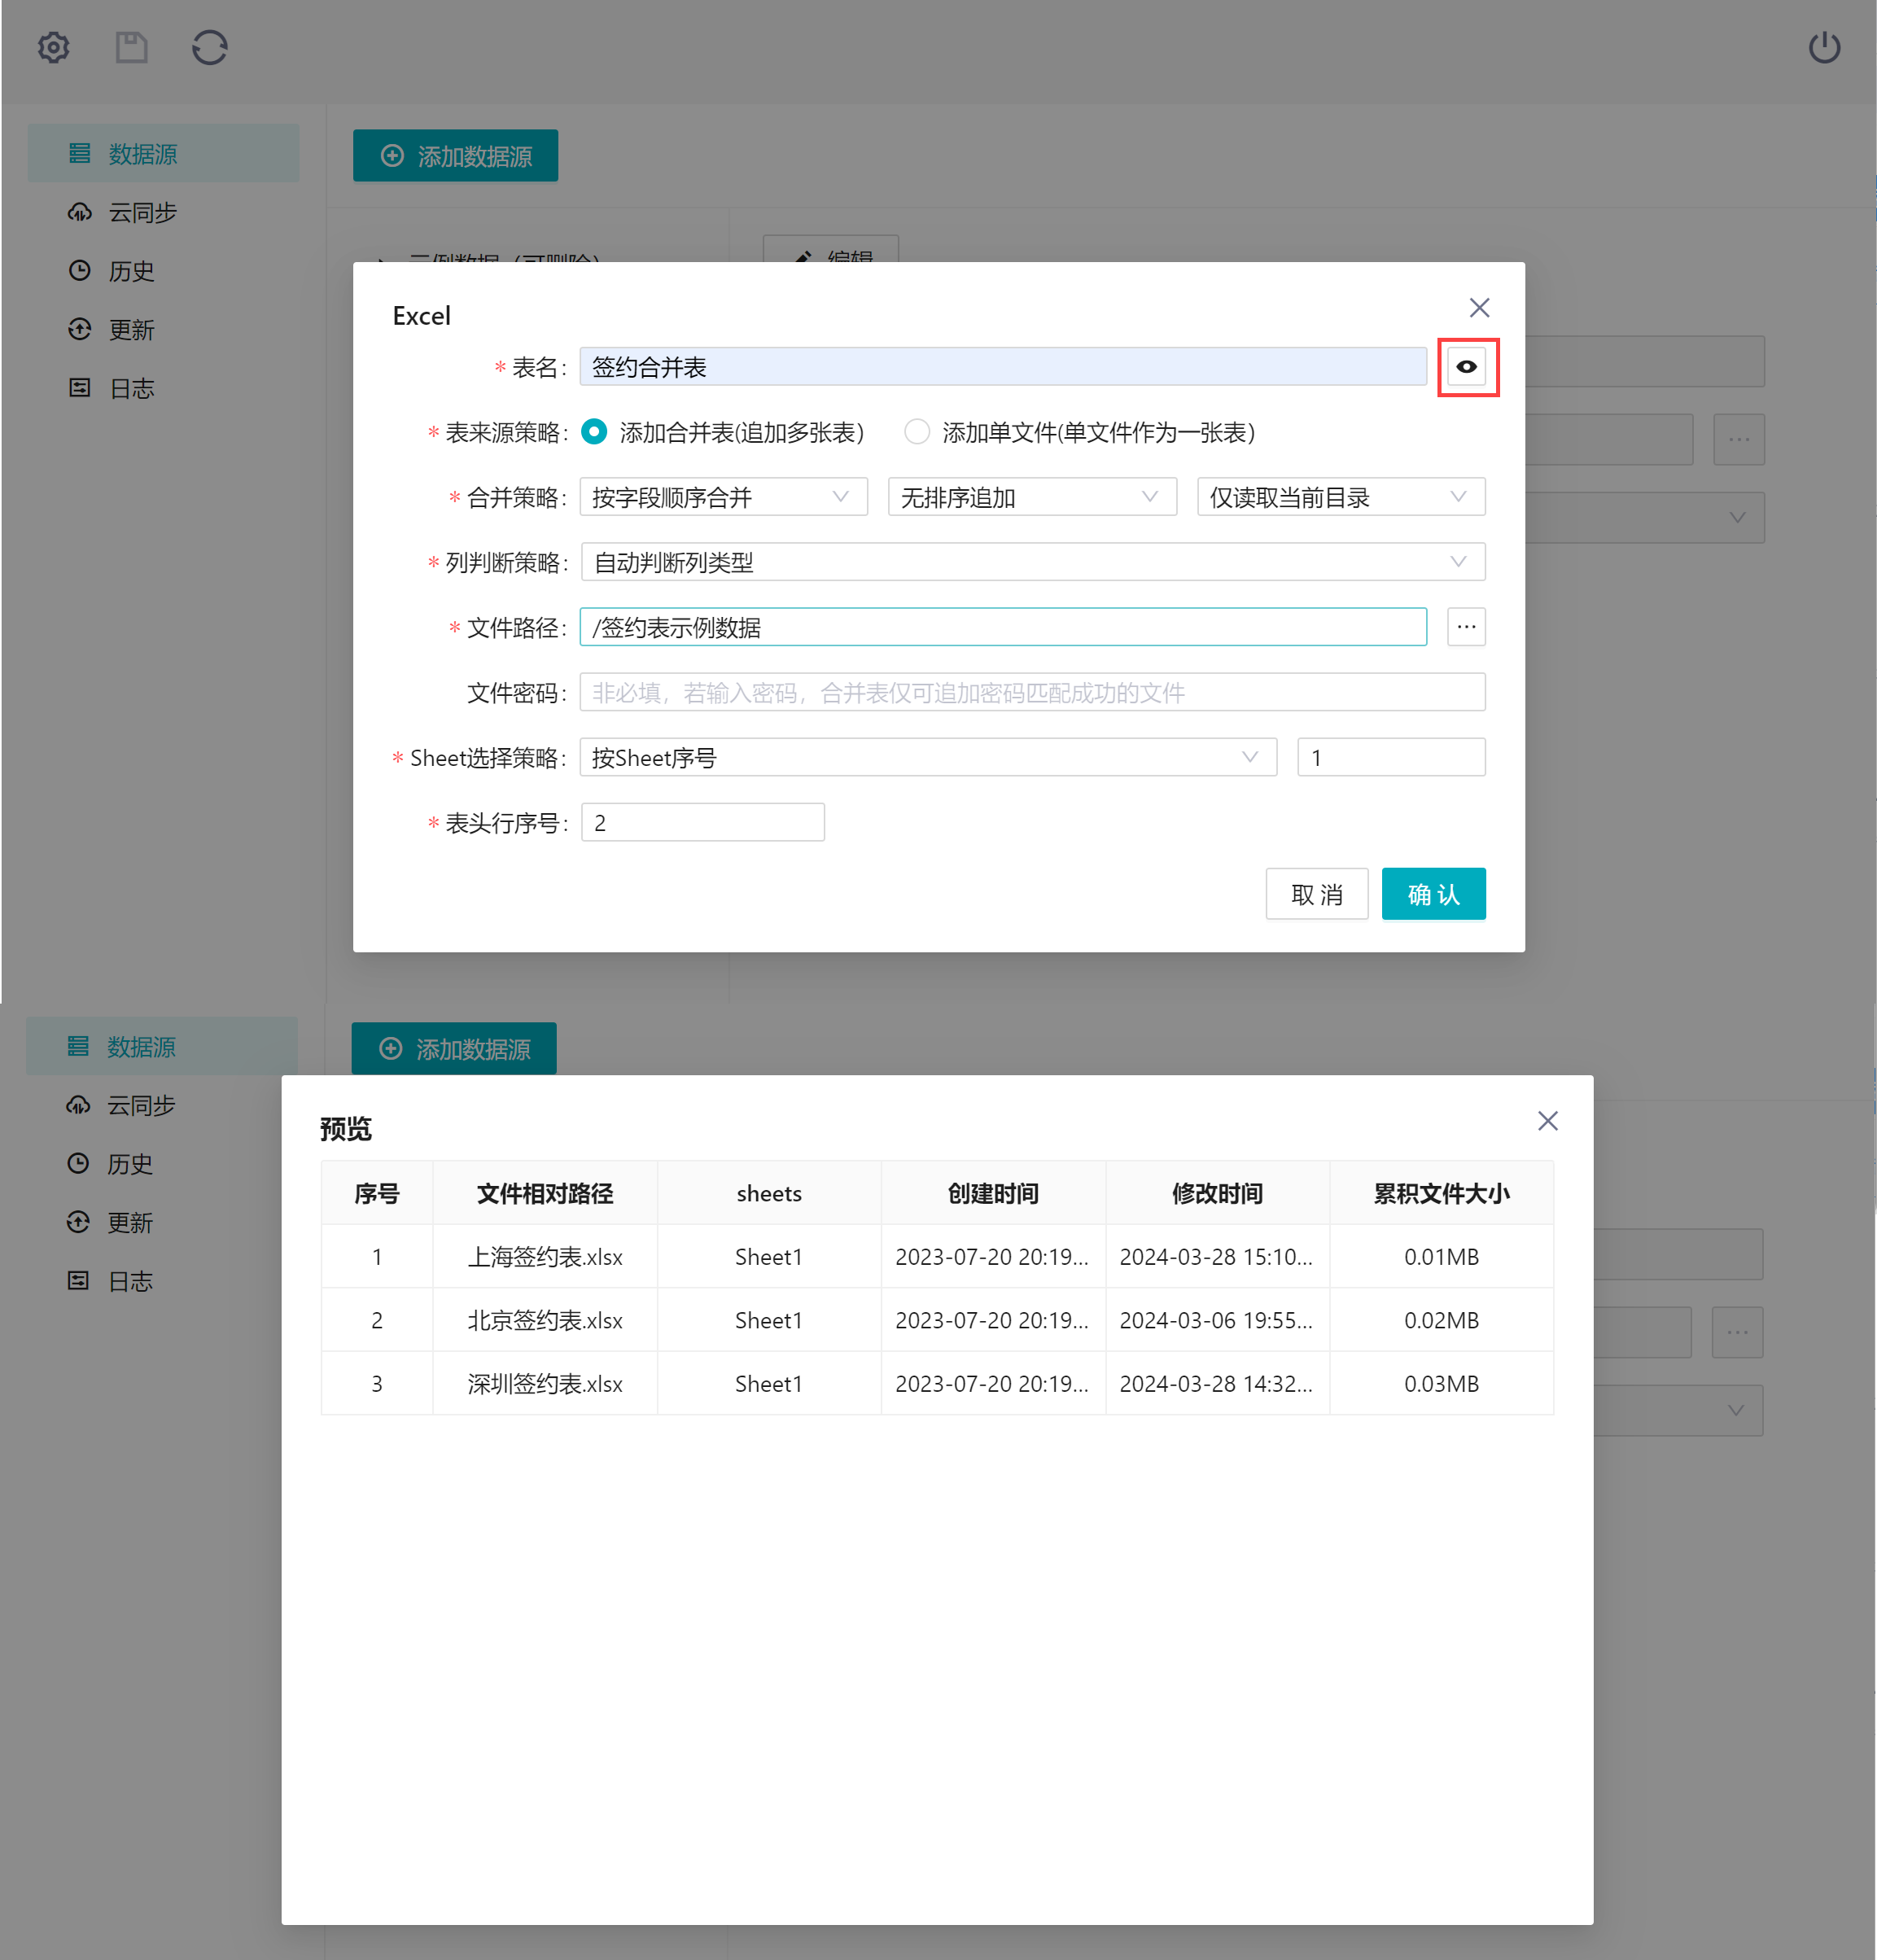
Task: Click the 取消 cancel button
Action: coord(1316,894)
